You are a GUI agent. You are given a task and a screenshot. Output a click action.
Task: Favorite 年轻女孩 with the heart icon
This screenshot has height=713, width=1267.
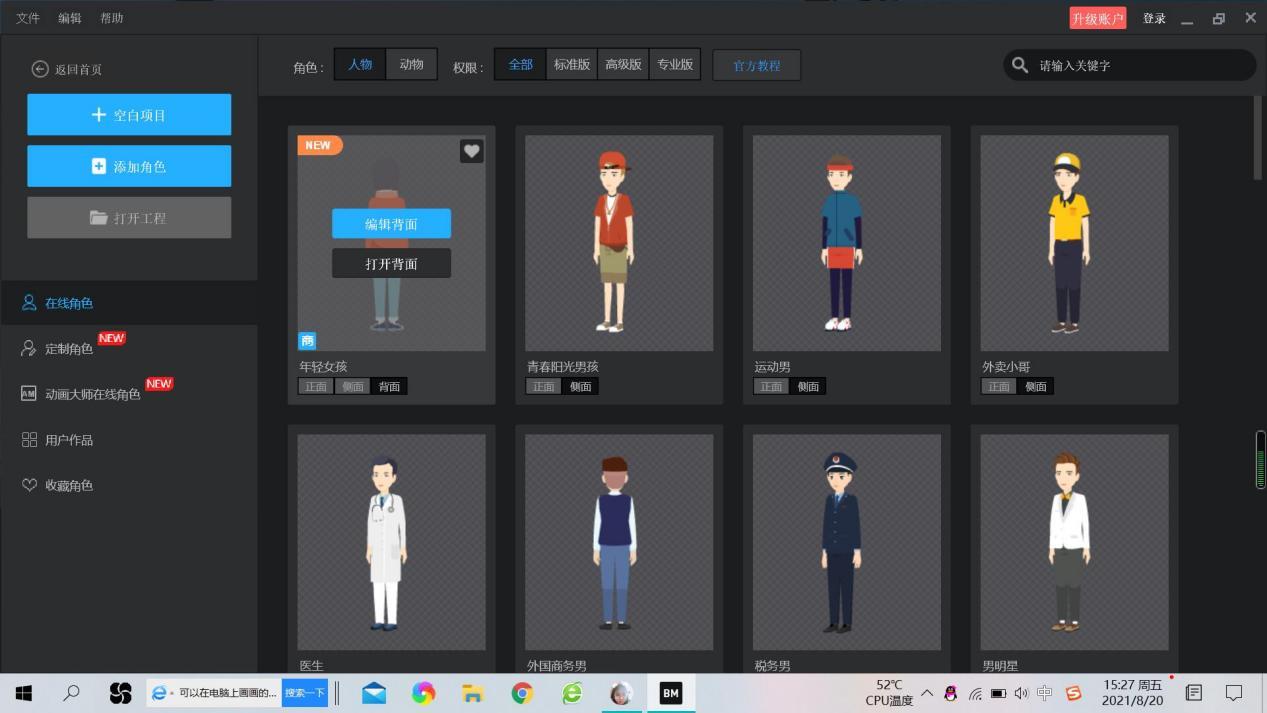pyautogui.click(x=472, y=150)
